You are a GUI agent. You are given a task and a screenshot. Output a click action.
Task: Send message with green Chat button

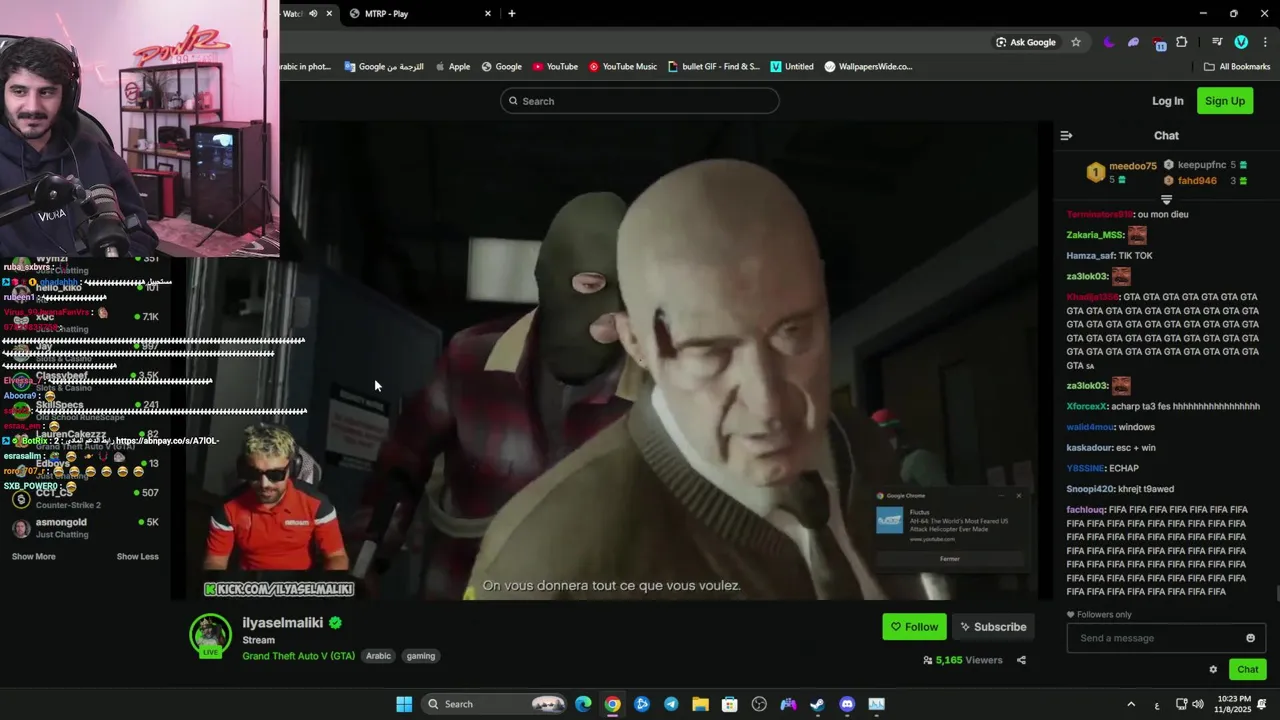click(x=1248, y=670)
